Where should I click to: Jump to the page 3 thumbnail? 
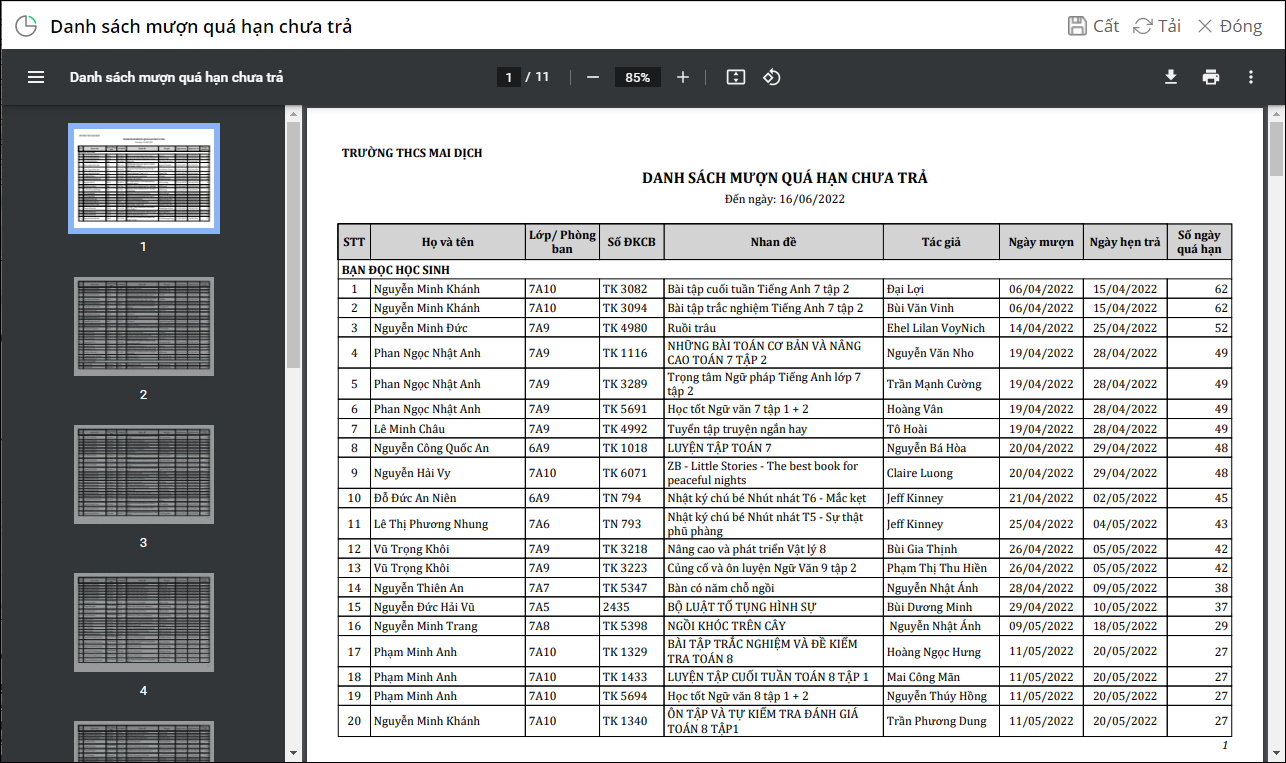tap(143, 475)
